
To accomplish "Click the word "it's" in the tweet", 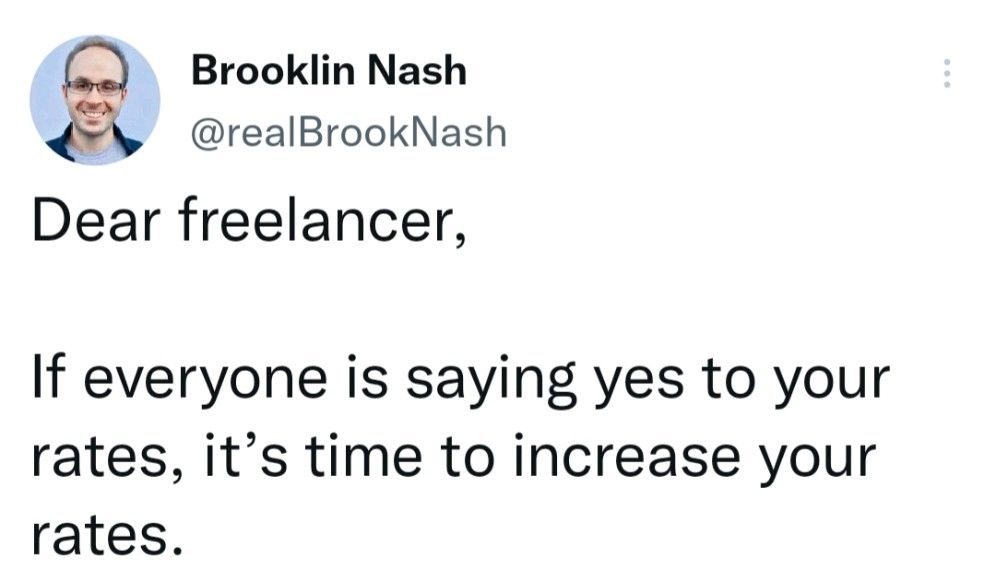I will click(246, 456).
